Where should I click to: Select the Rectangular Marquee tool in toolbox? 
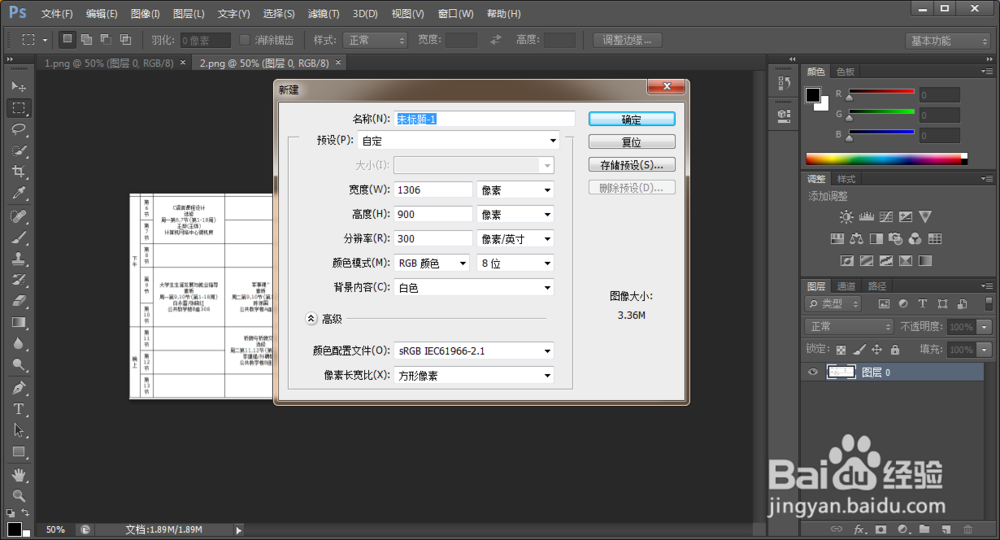click(x=18, y=108)
